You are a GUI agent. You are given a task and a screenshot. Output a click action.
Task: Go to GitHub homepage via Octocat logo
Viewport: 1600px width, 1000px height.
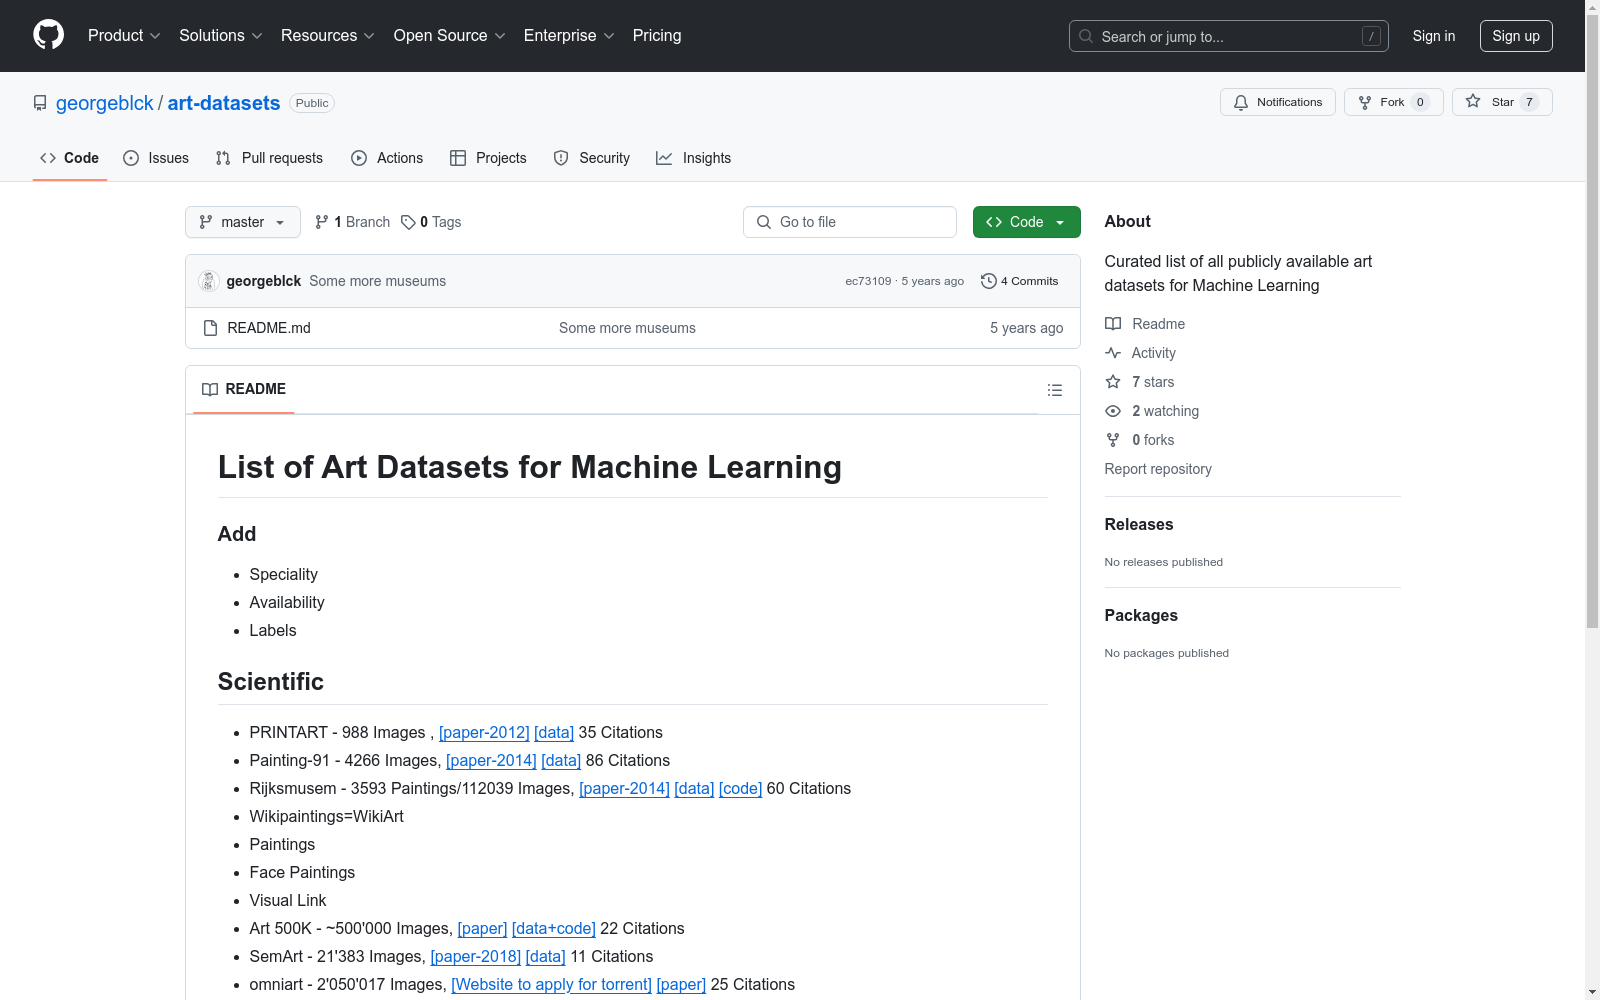[x=48, y=35]
